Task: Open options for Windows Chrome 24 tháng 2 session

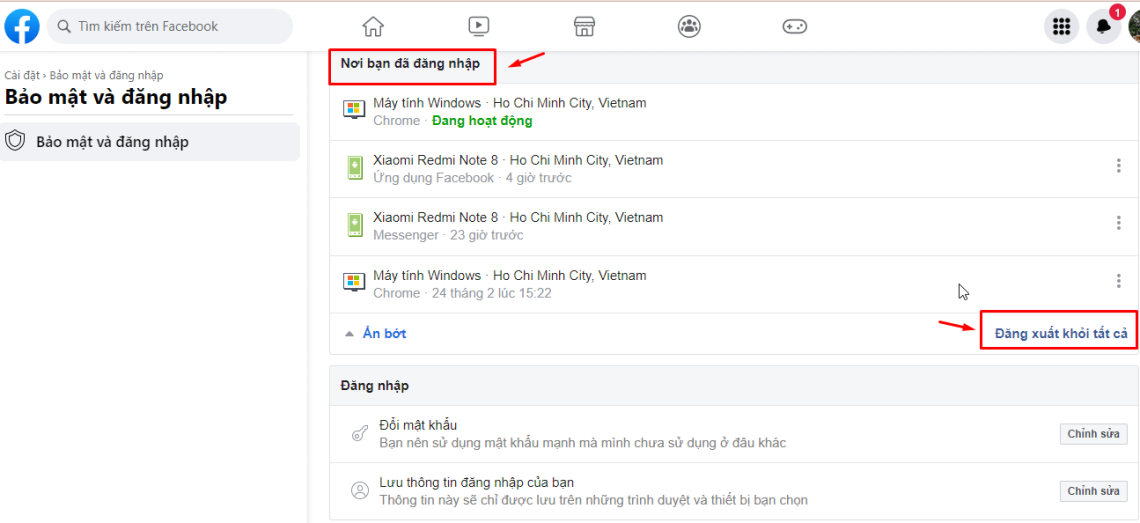Action: pyautogui.click(x=1118, y=281)
